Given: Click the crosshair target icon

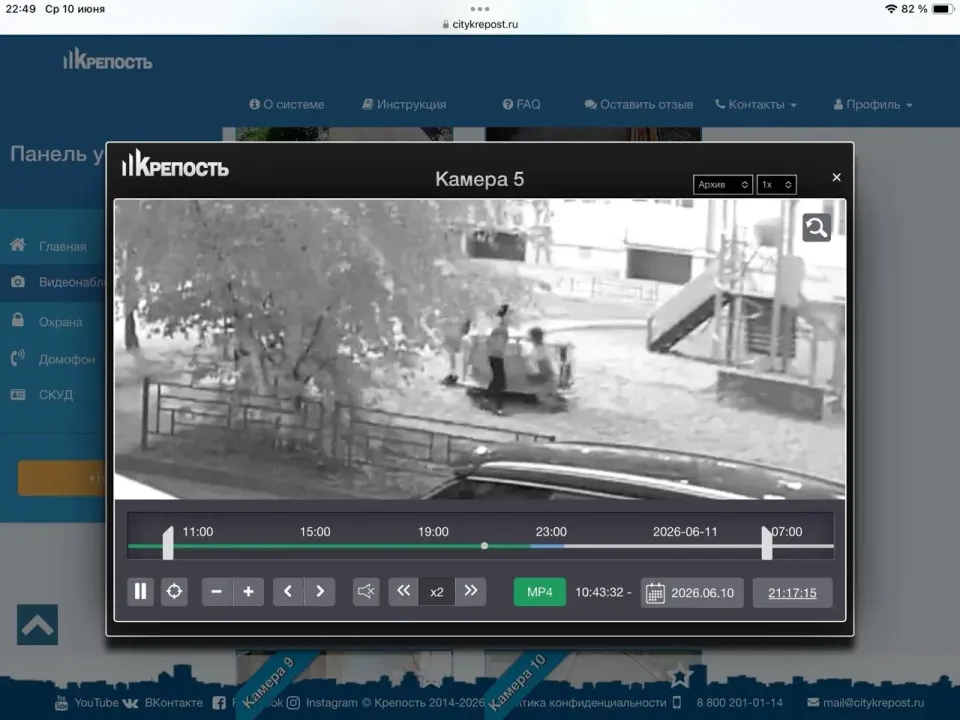Looking at the screenshot, I should (174, 591).
